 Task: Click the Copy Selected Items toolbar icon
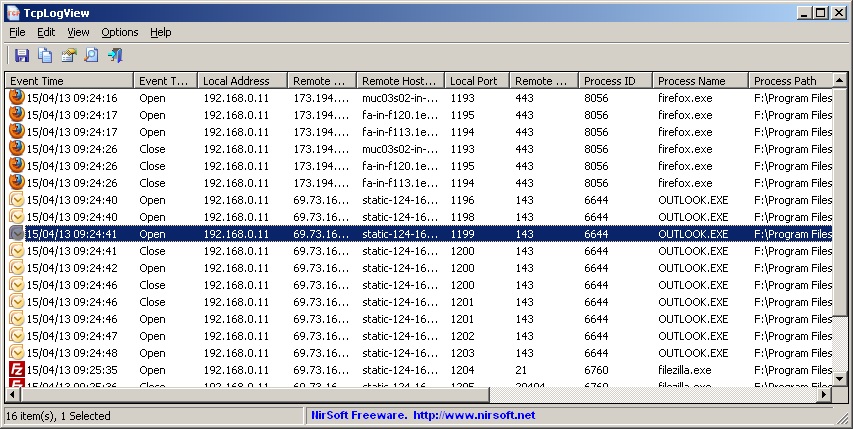pyautogui.click(x=45, y=56)
